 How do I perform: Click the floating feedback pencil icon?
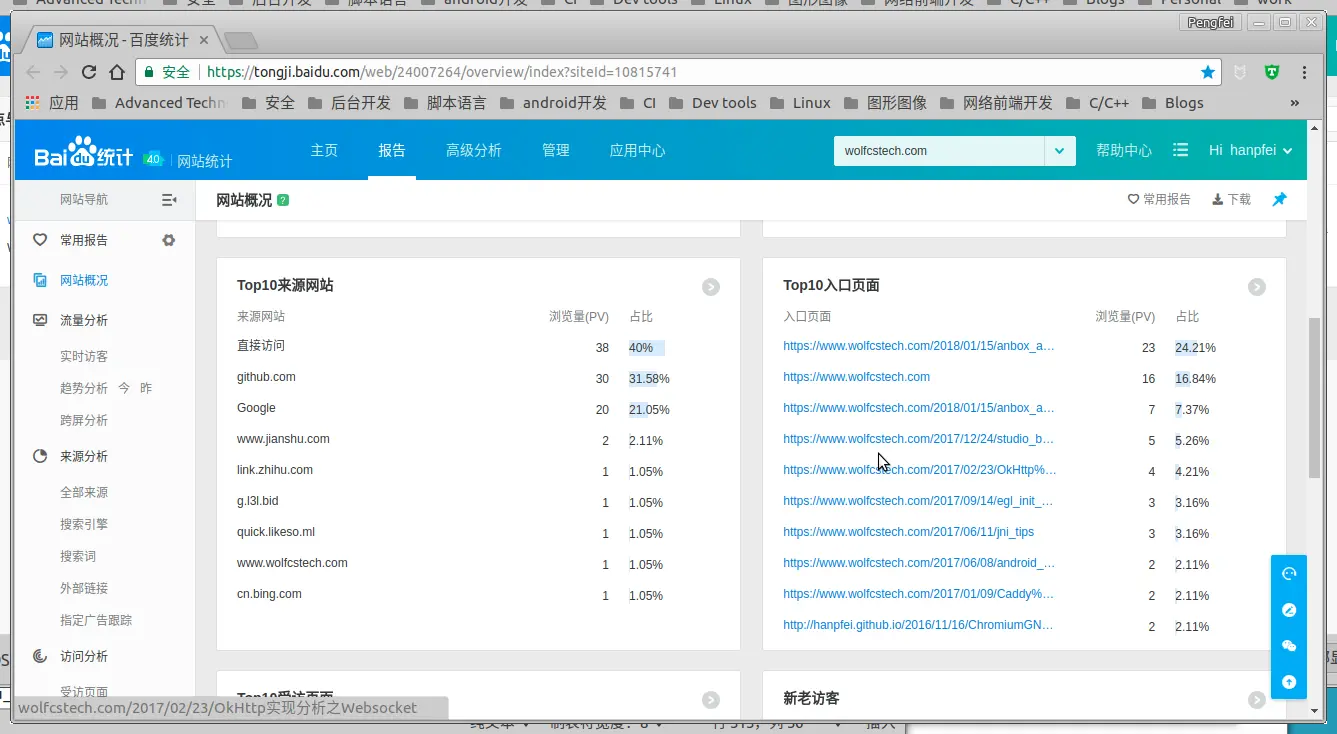1289,610
